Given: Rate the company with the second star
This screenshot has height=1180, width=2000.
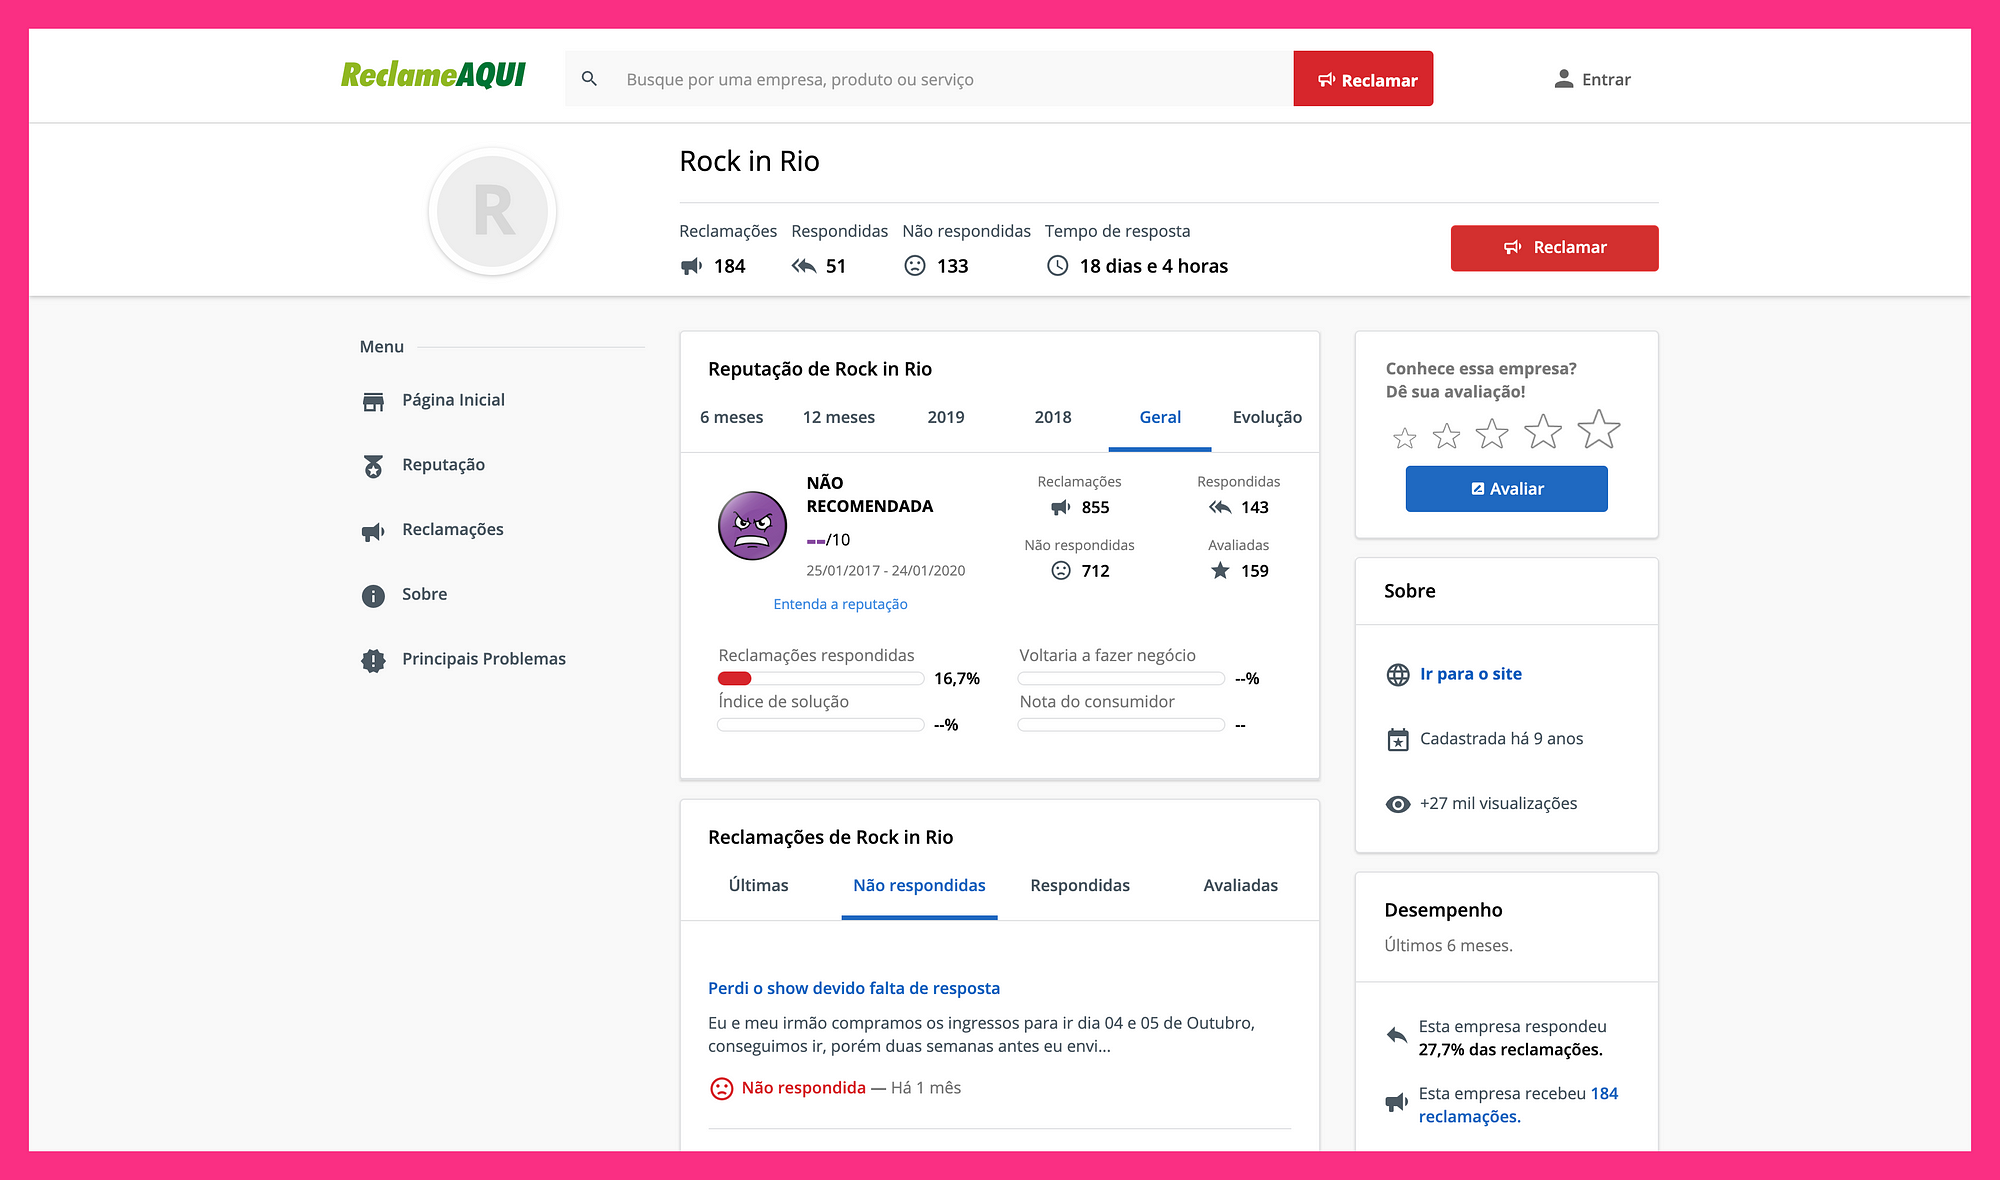Looking at the screenshot, I should coord(1446,436).
